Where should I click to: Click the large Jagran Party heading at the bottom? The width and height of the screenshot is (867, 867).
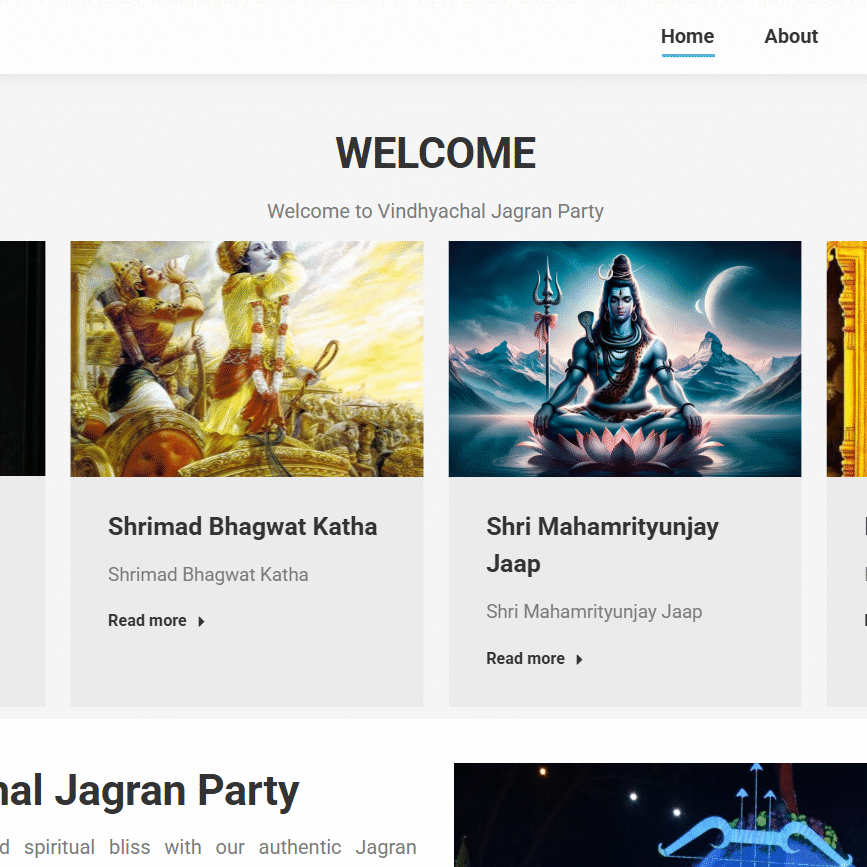pyautogui.click(x=150, y=791)
